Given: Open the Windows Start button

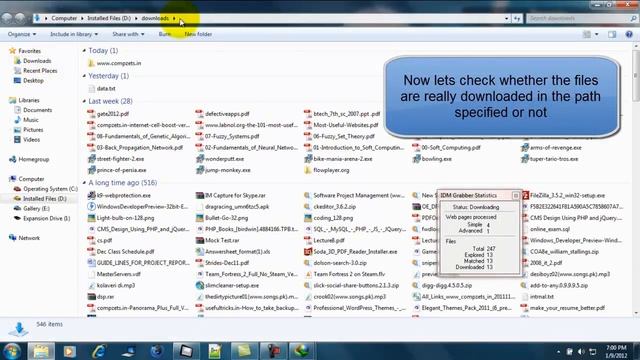Looking at the screenshot, I should tap(11, 351).
